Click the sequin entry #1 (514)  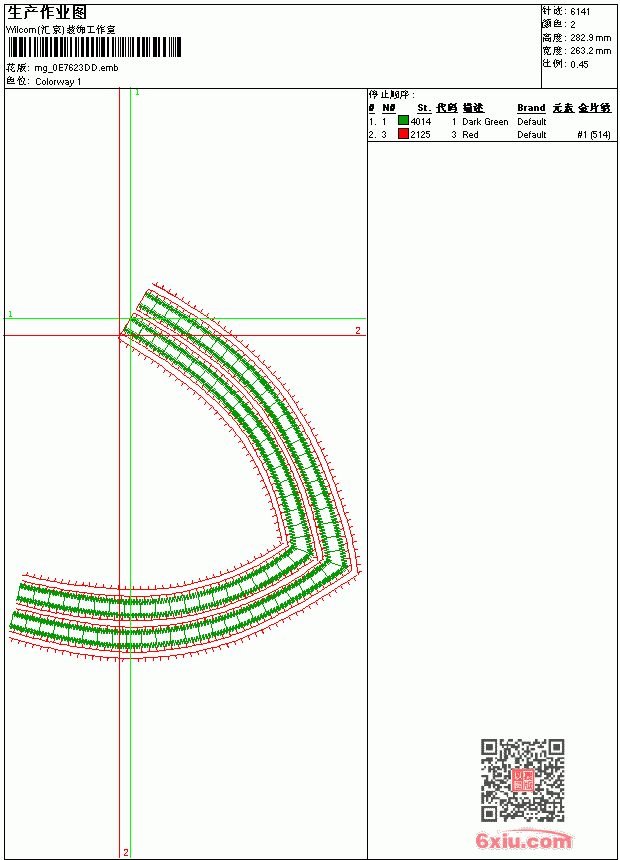(594, 134)
